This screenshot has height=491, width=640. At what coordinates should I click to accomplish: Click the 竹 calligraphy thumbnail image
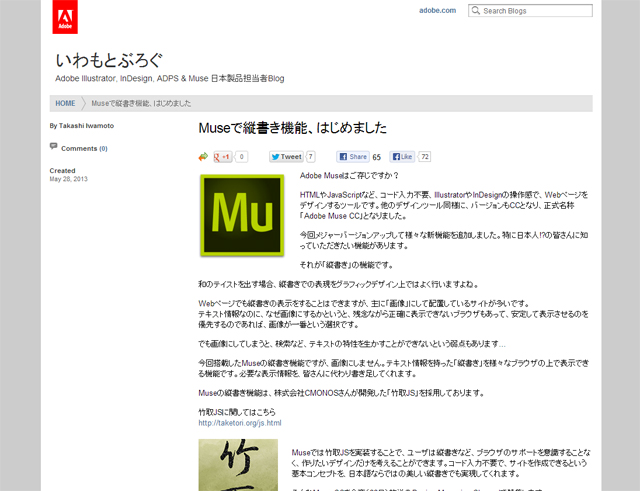coord(238,465)
